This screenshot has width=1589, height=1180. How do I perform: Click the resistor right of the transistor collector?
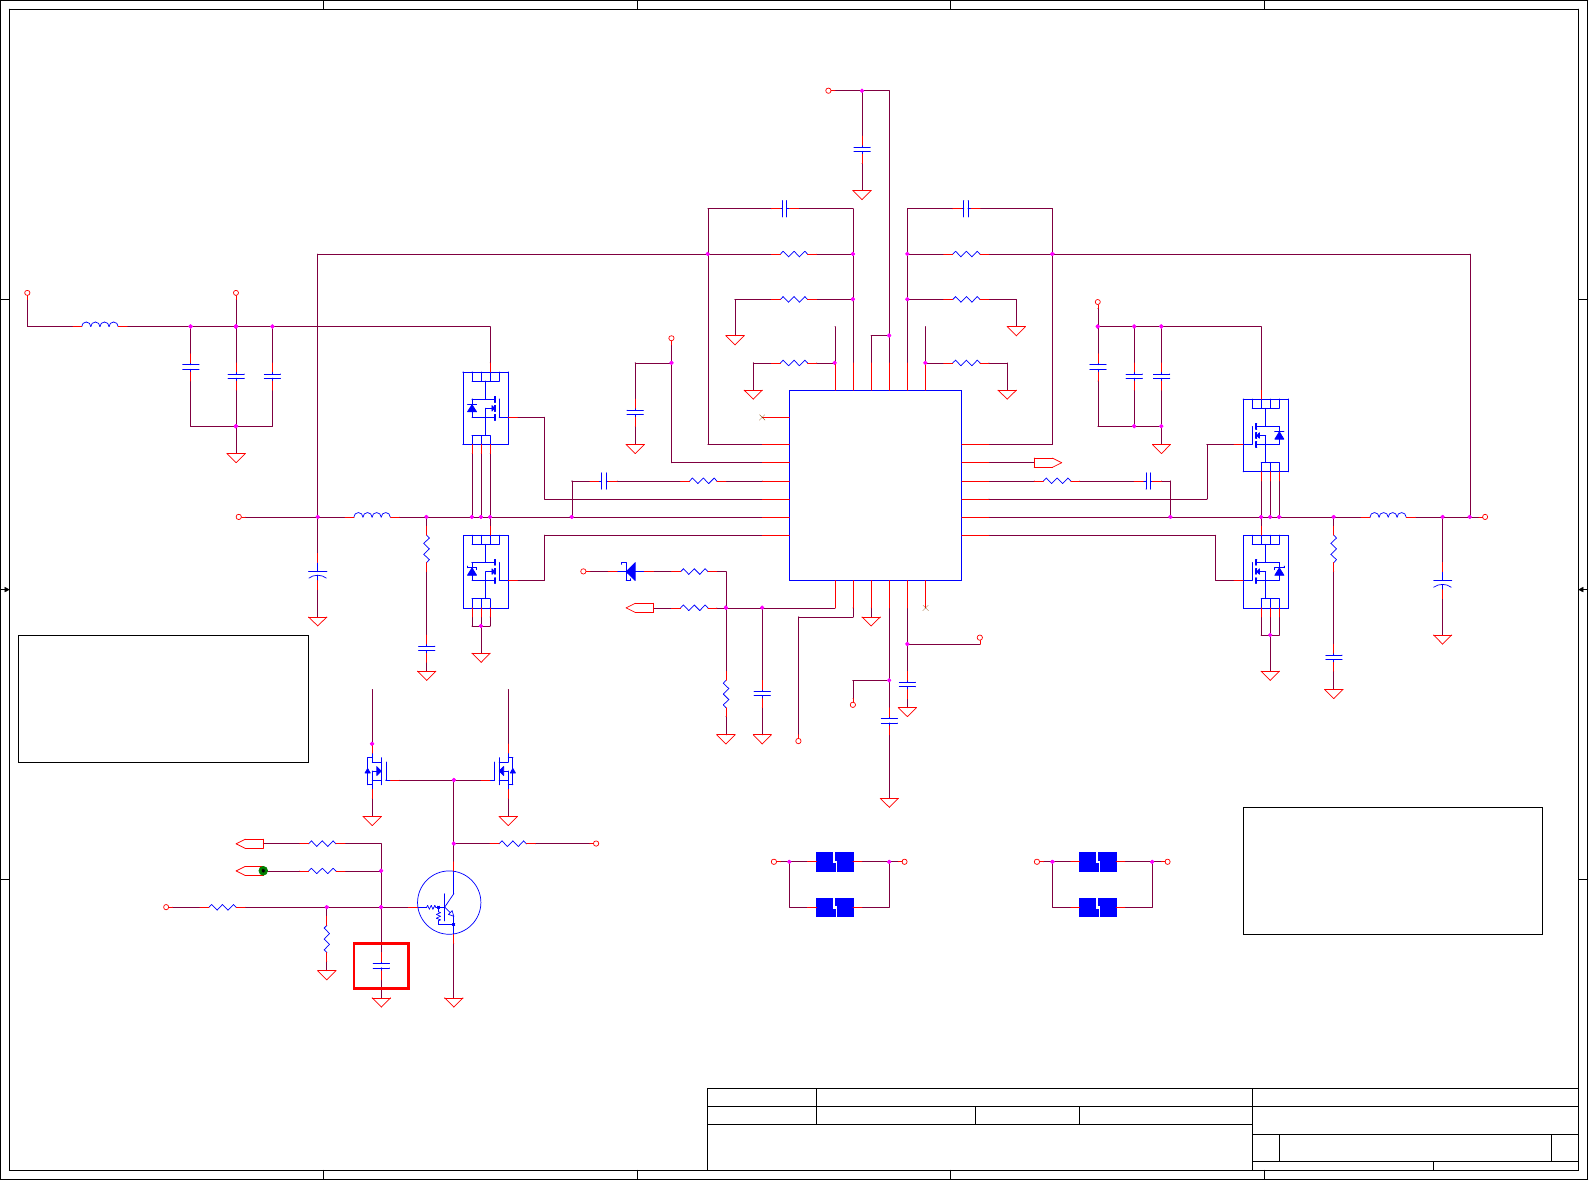click(513, 843)
